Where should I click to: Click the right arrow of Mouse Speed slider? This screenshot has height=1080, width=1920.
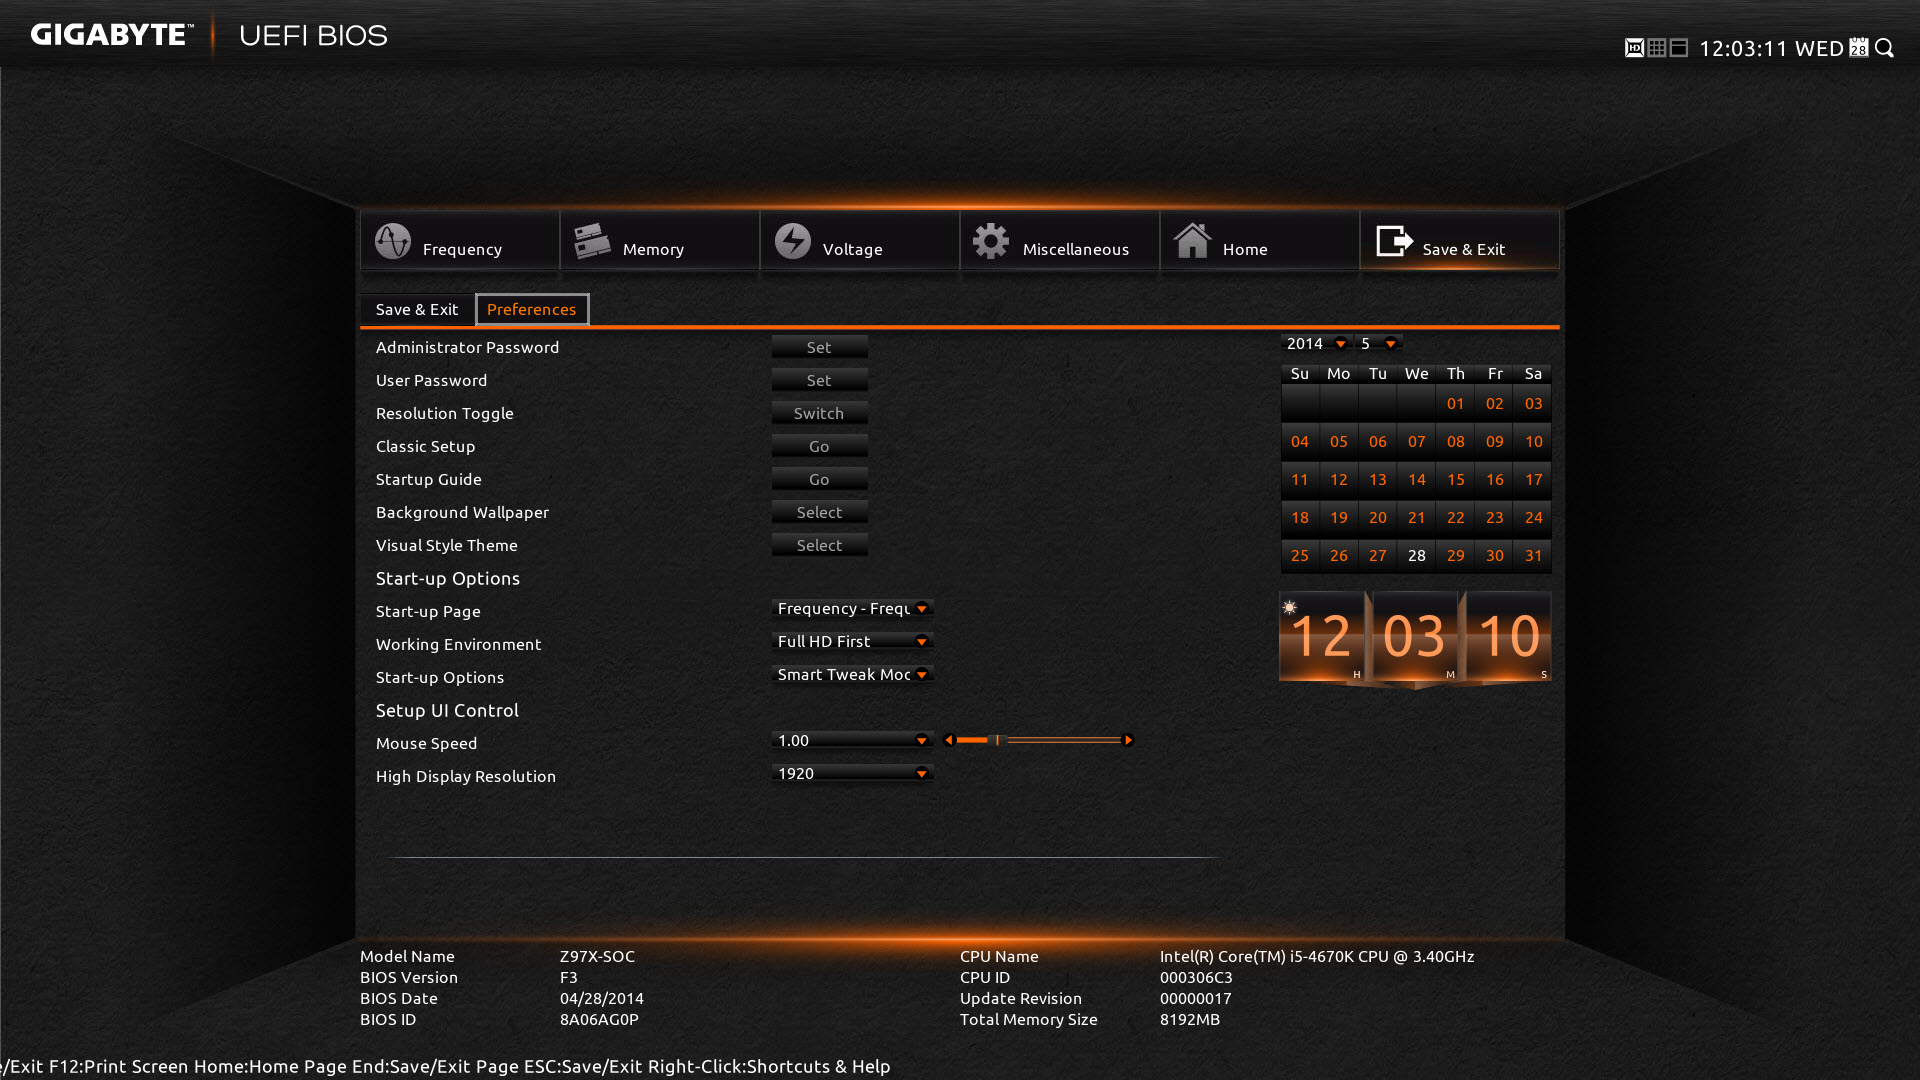1128,741
